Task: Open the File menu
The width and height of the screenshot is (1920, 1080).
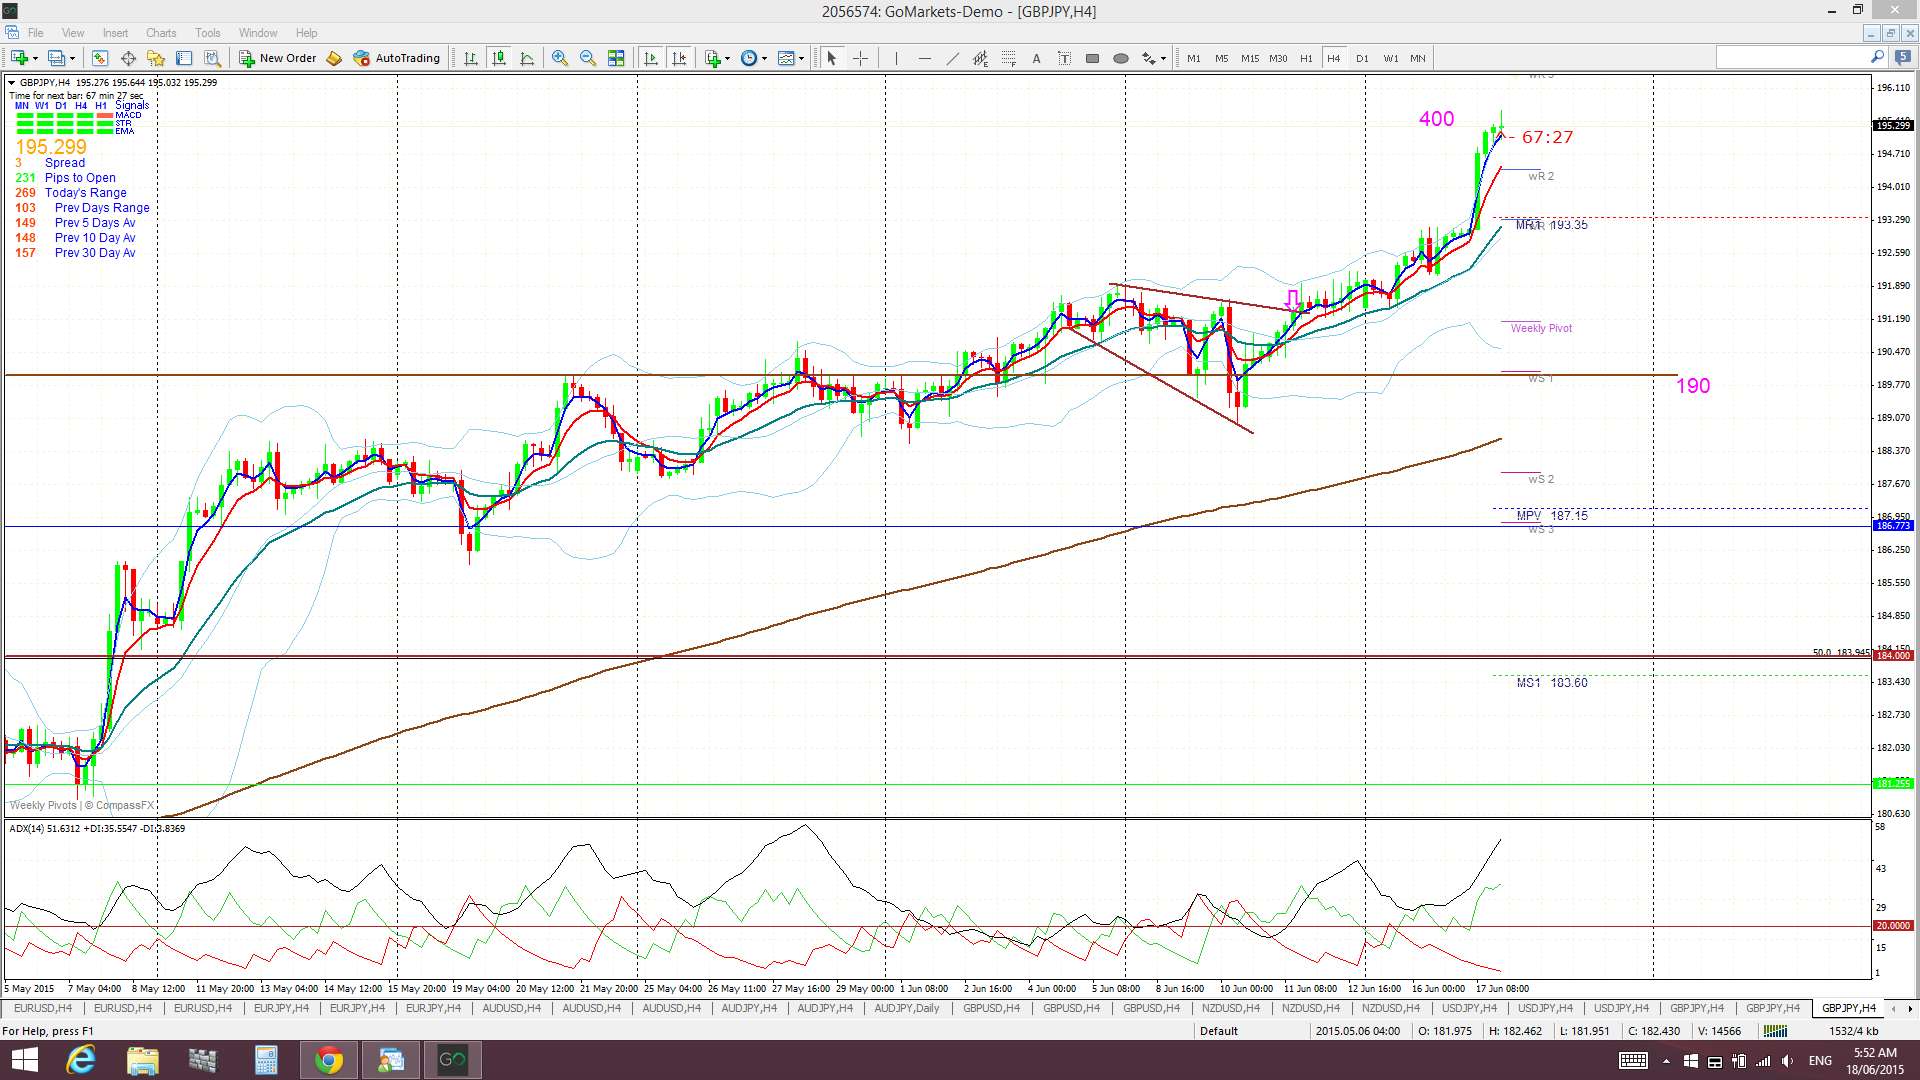Action: pyautogui.click(x=35, y=33)
